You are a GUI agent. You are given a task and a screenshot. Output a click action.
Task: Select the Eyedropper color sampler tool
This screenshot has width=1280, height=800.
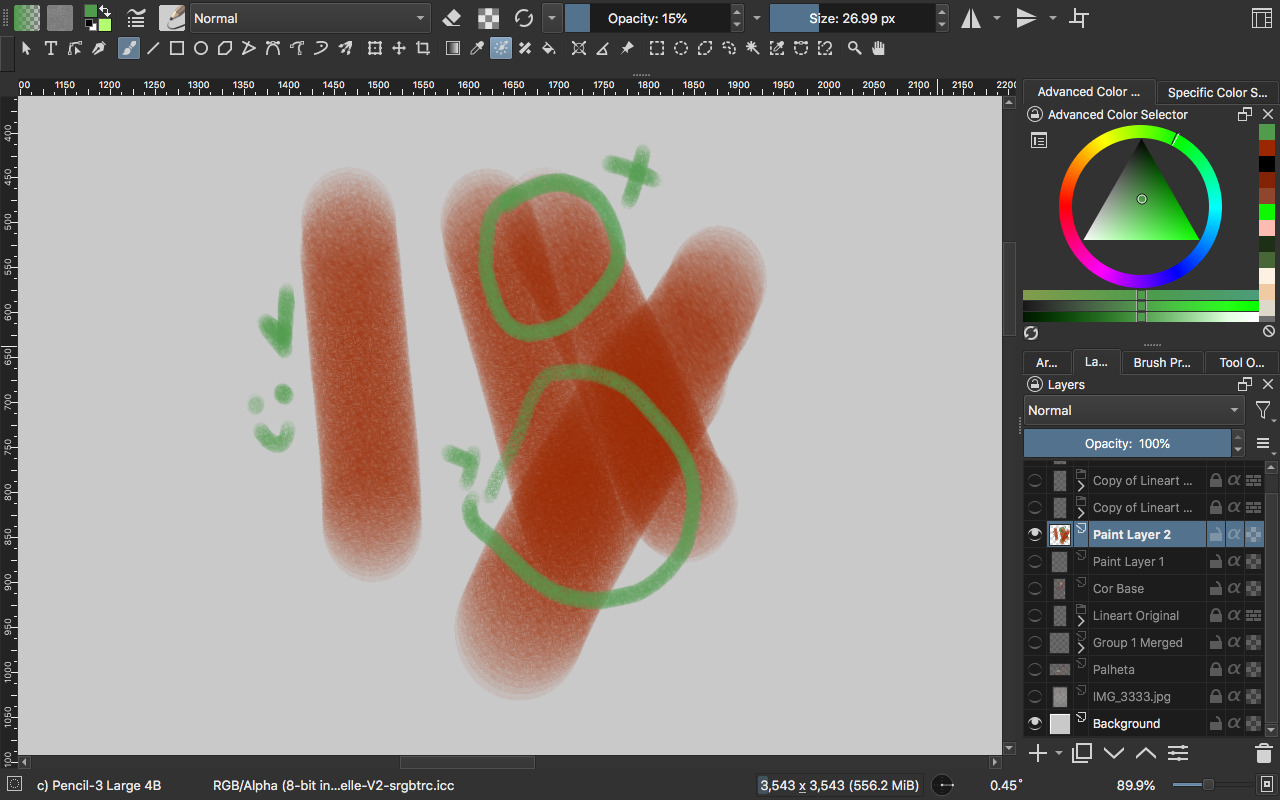(x=477, y=48)
